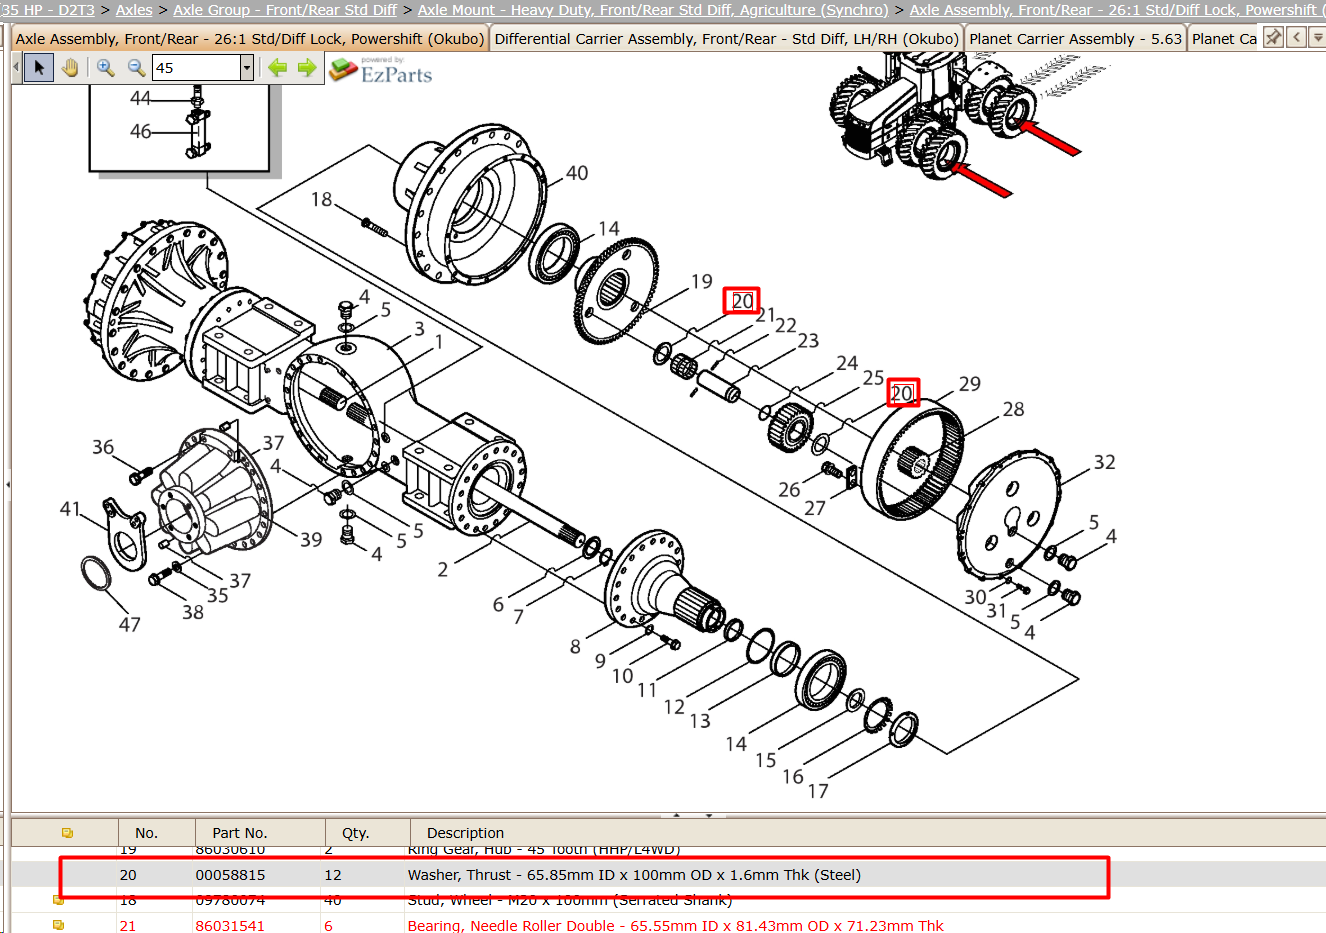
Task: Click the zoom out magnifier
Action: click(136, 68)
